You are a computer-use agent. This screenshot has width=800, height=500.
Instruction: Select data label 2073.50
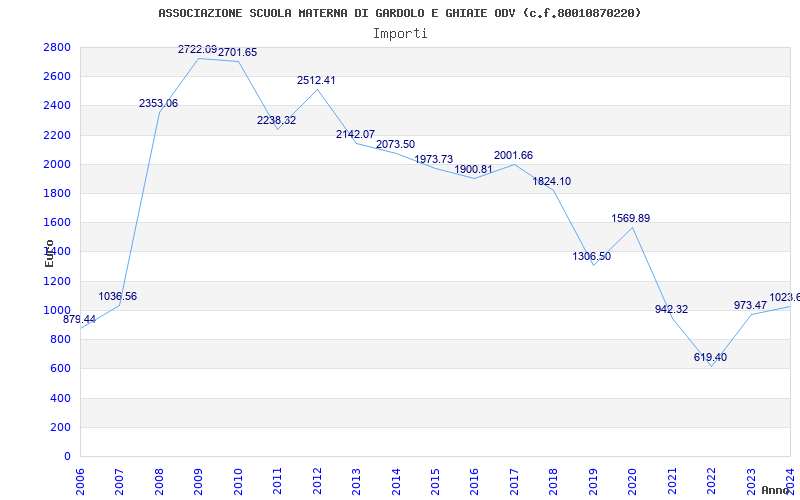click(395, 145)
